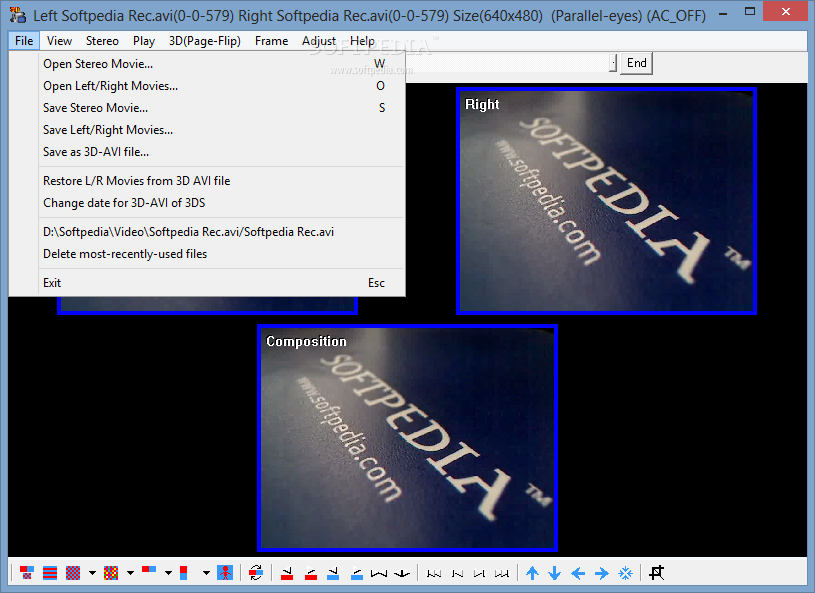
Task: Click the second frame-step icon in group
Action: [x=457, y=573]
